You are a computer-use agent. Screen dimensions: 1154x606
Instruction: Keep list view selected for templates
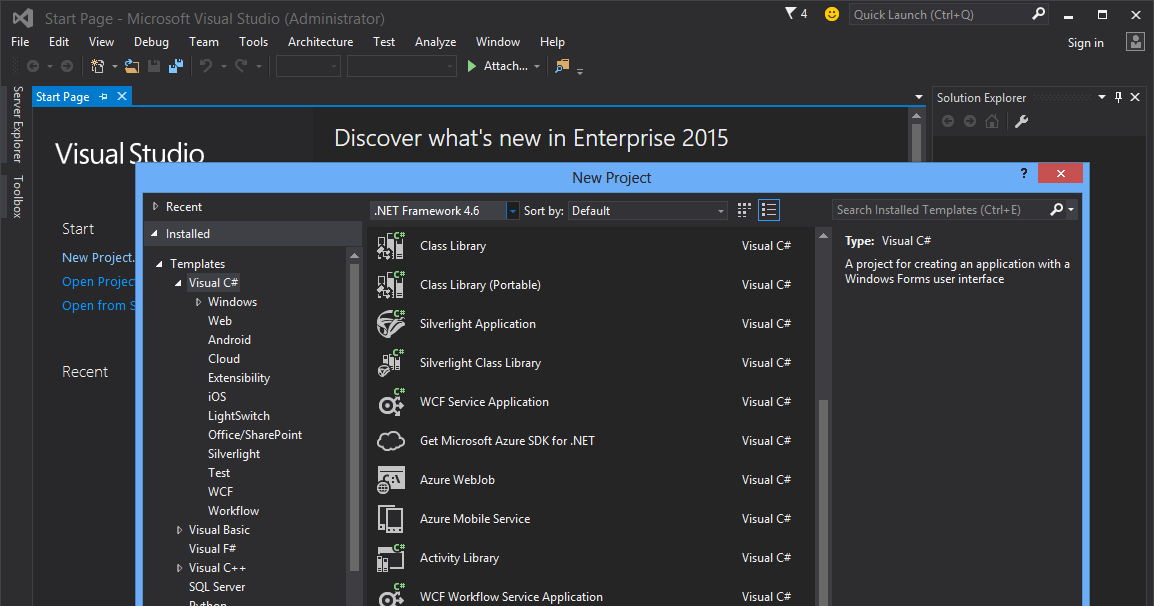pyautogui.click(x=768, y=210)
